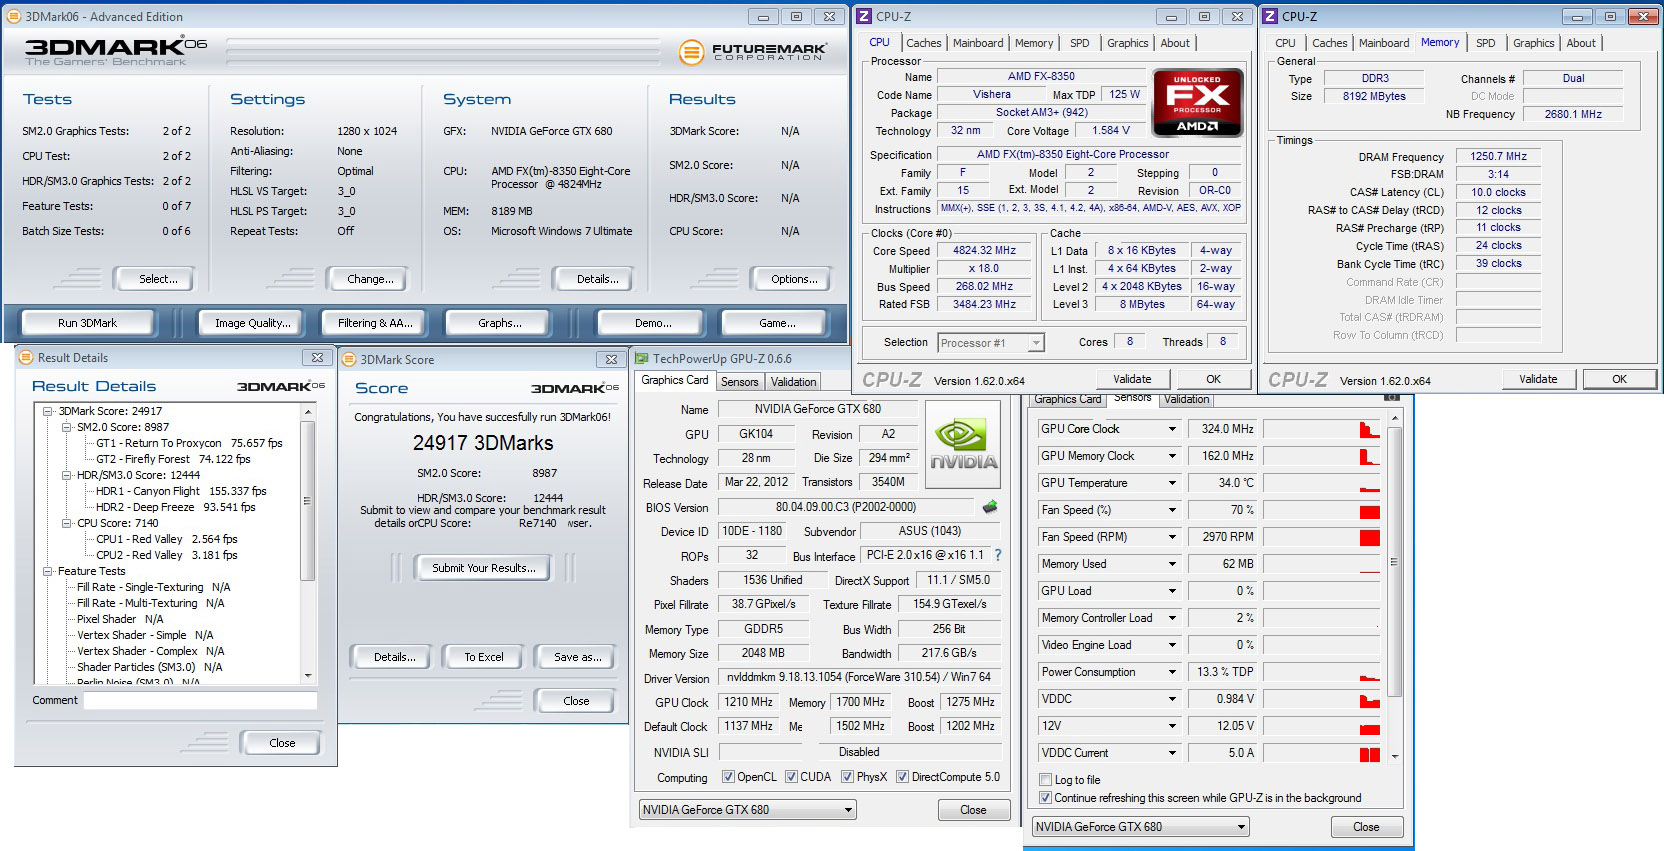Switch to Sensors tab in GPU-Z card window

click(739, 382)
